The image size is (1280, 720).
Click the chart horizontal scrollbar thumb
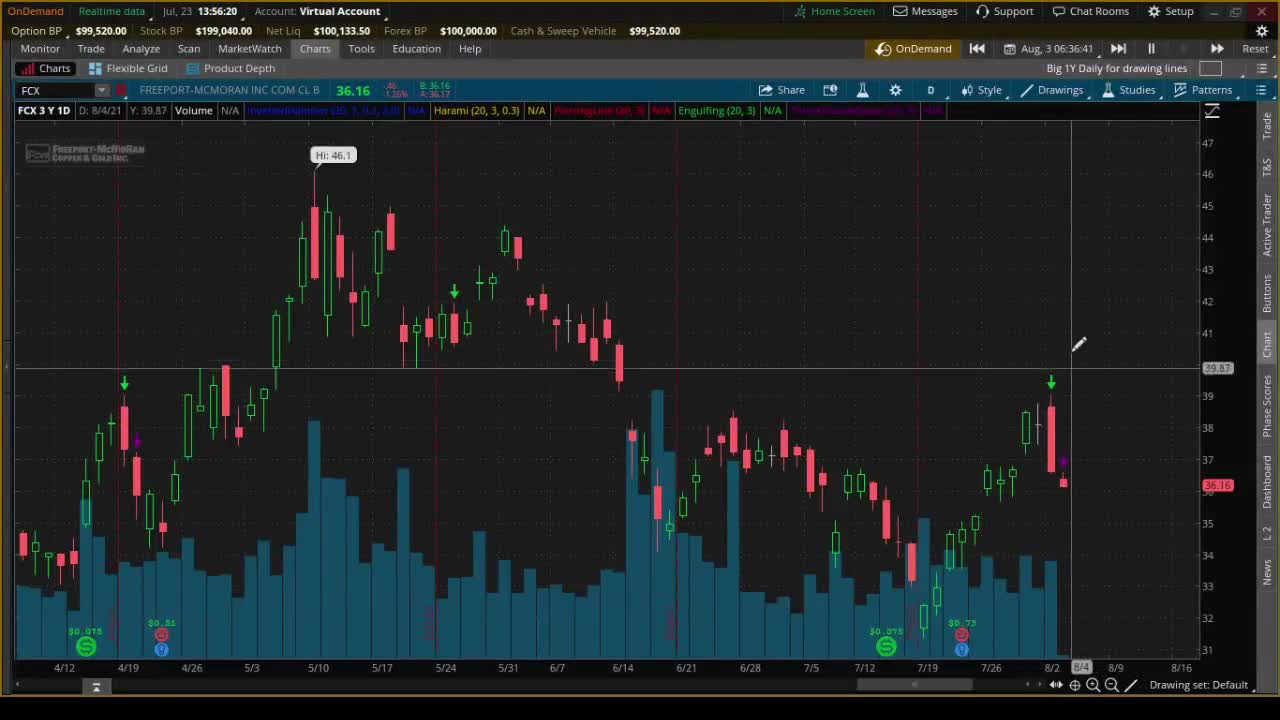click(x=915, y=685)
